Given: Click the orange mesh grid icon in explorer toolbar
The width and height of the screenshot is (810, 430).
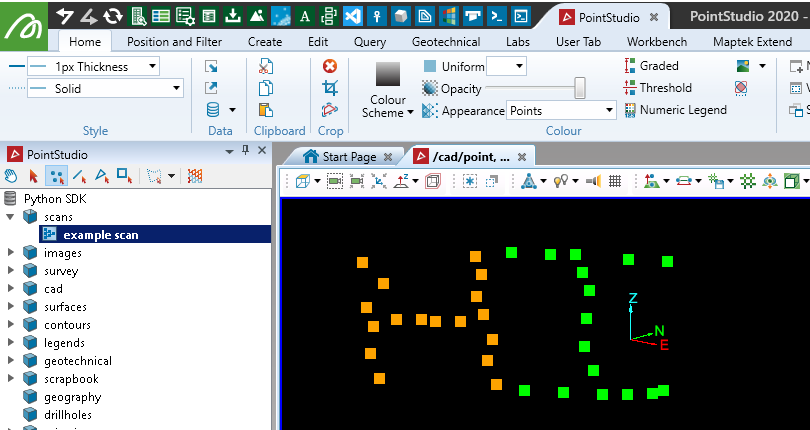Looking at the screenshot, I should [x=195, y=176].
